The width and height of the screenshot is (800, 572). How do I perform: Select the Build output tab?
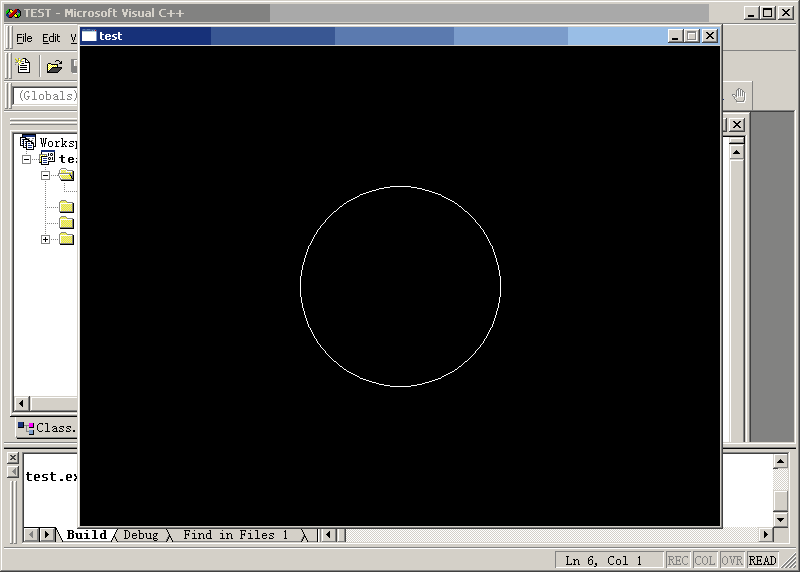(x=86, y=535)
